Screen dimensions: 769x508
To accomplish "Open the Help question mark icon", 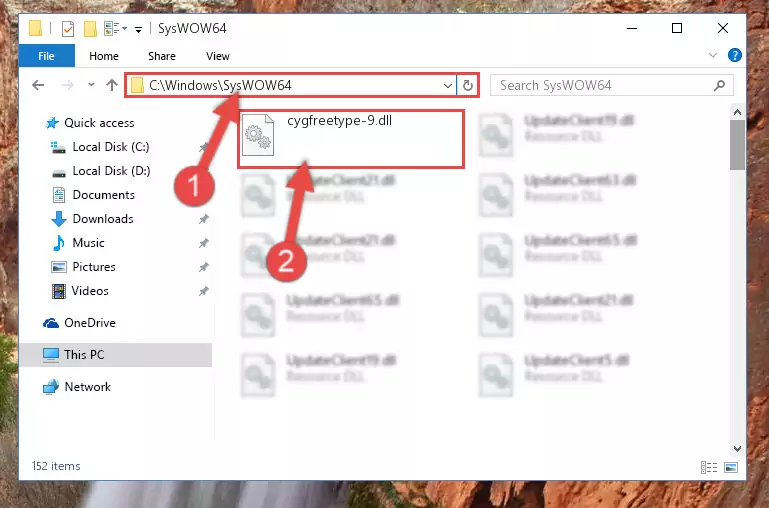I will coord(735,55).
